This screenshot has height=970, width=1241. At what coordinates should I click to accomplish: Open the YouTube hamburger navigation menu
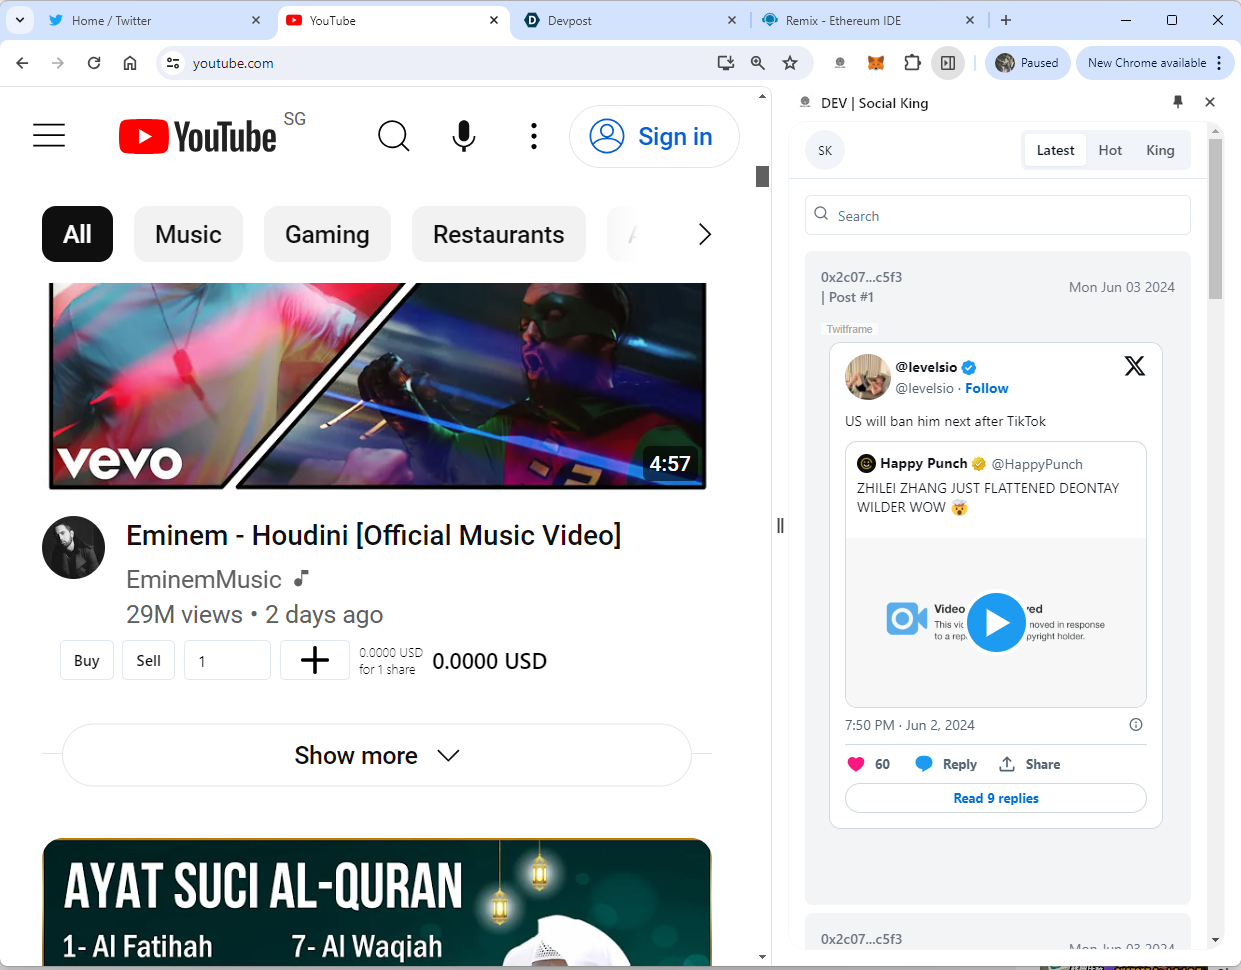coord(48,135)
